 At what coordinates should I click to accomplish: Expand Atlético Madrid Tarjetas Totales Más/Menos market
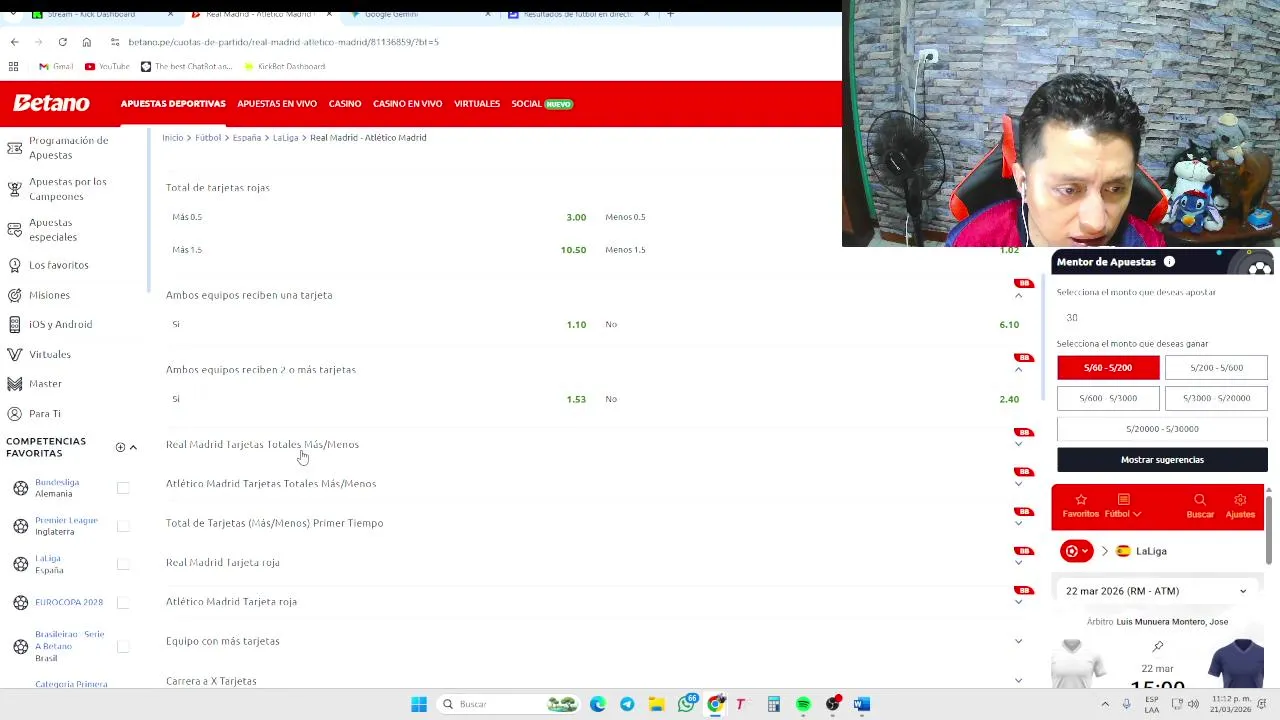1018,484
